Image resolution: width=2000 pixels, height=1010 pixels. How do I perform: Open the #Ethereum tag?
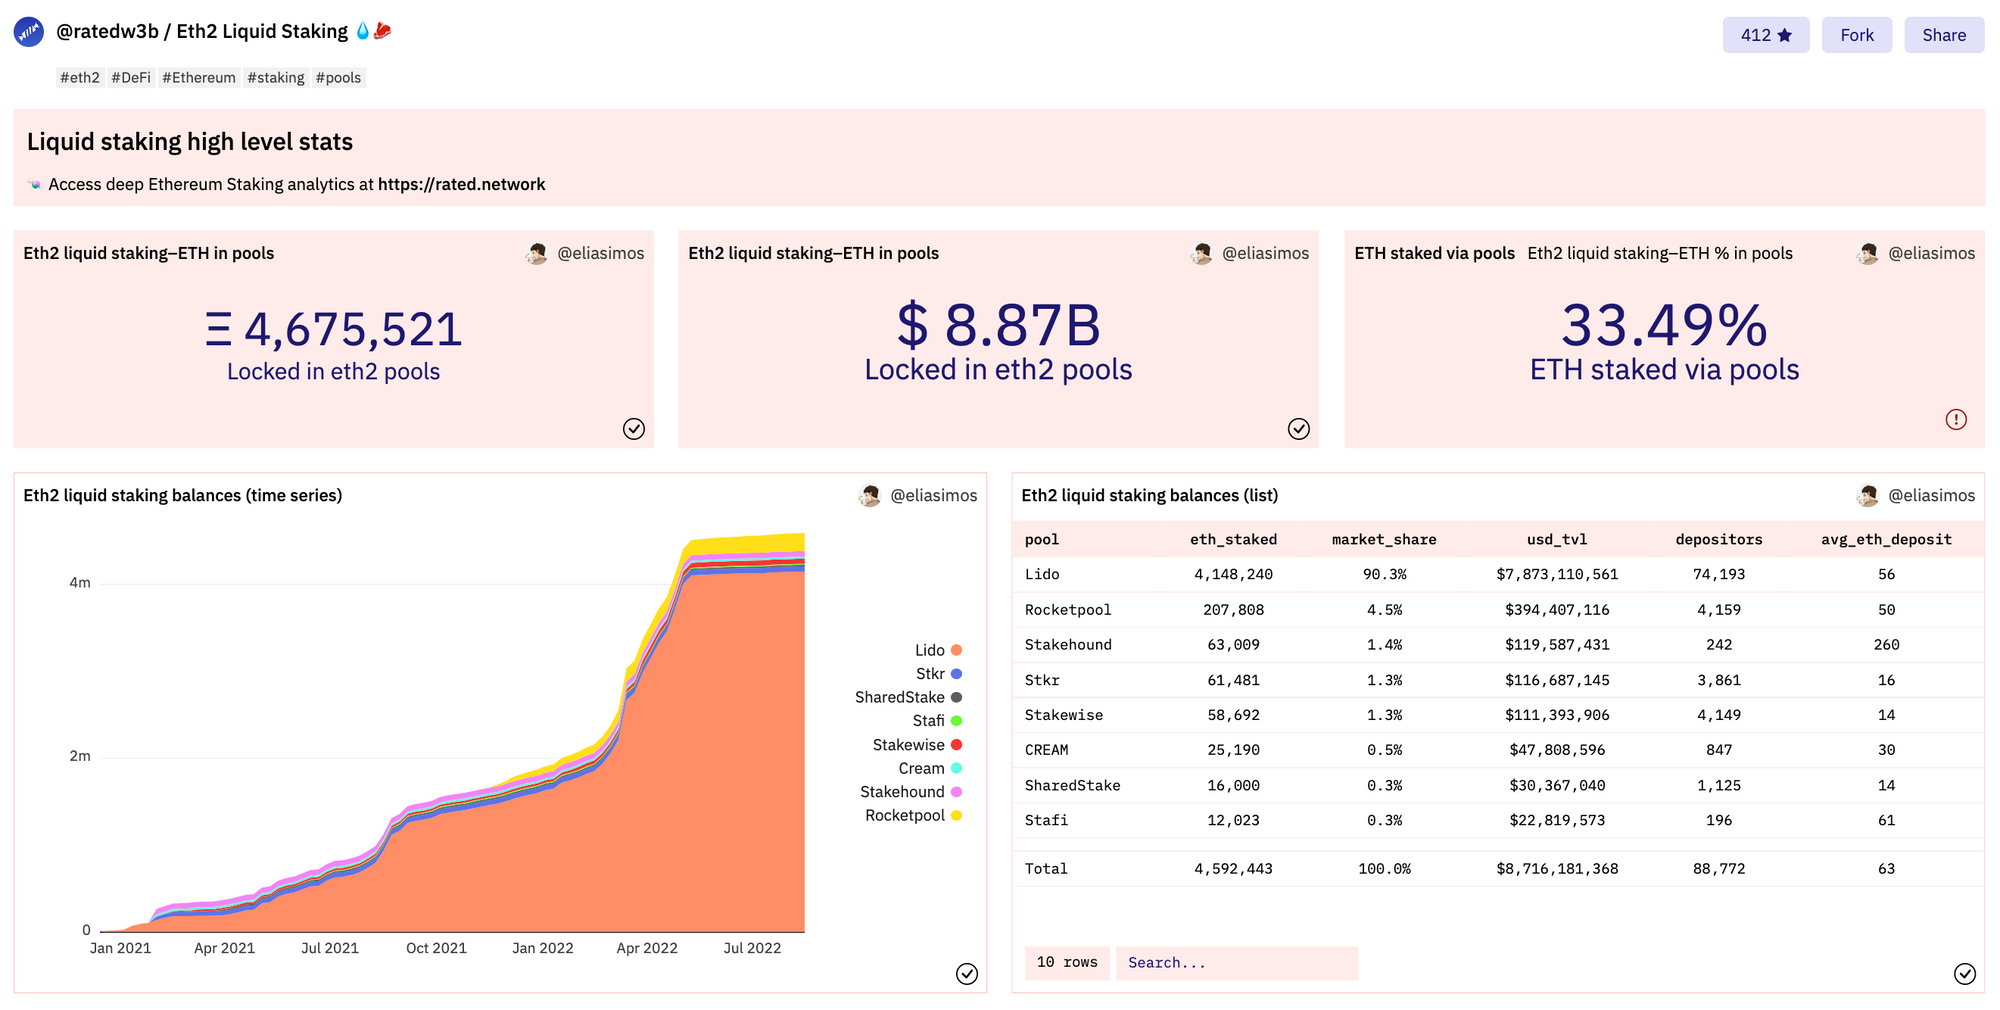[x=199, y=78]
